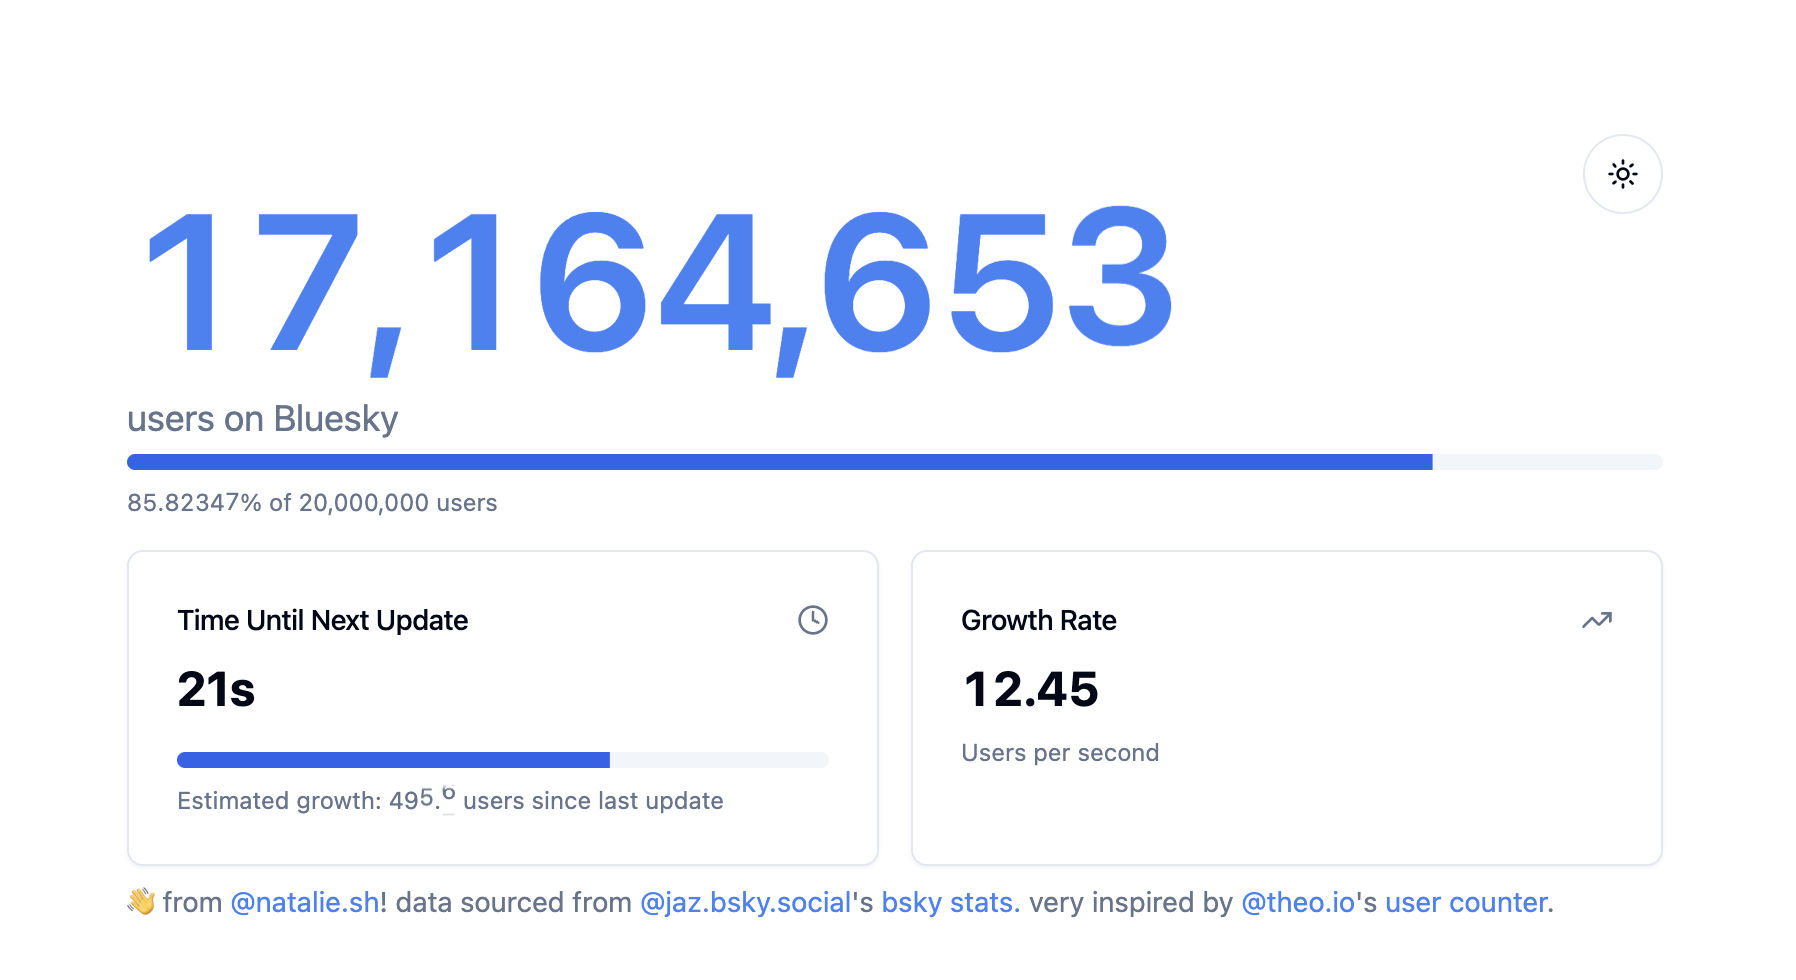Screen dimensions: 1796x980
Task: Click the 20,000,000 users progress bar
Action: (x=894, y=462)
